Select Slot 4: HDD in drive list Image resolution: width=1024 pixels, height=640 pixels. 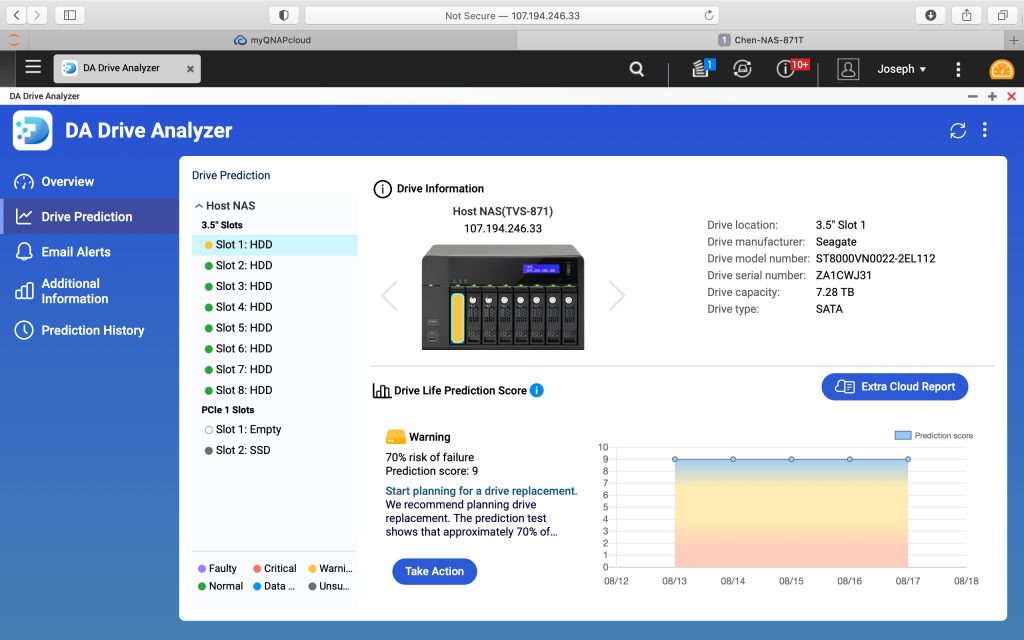(275, 307)
